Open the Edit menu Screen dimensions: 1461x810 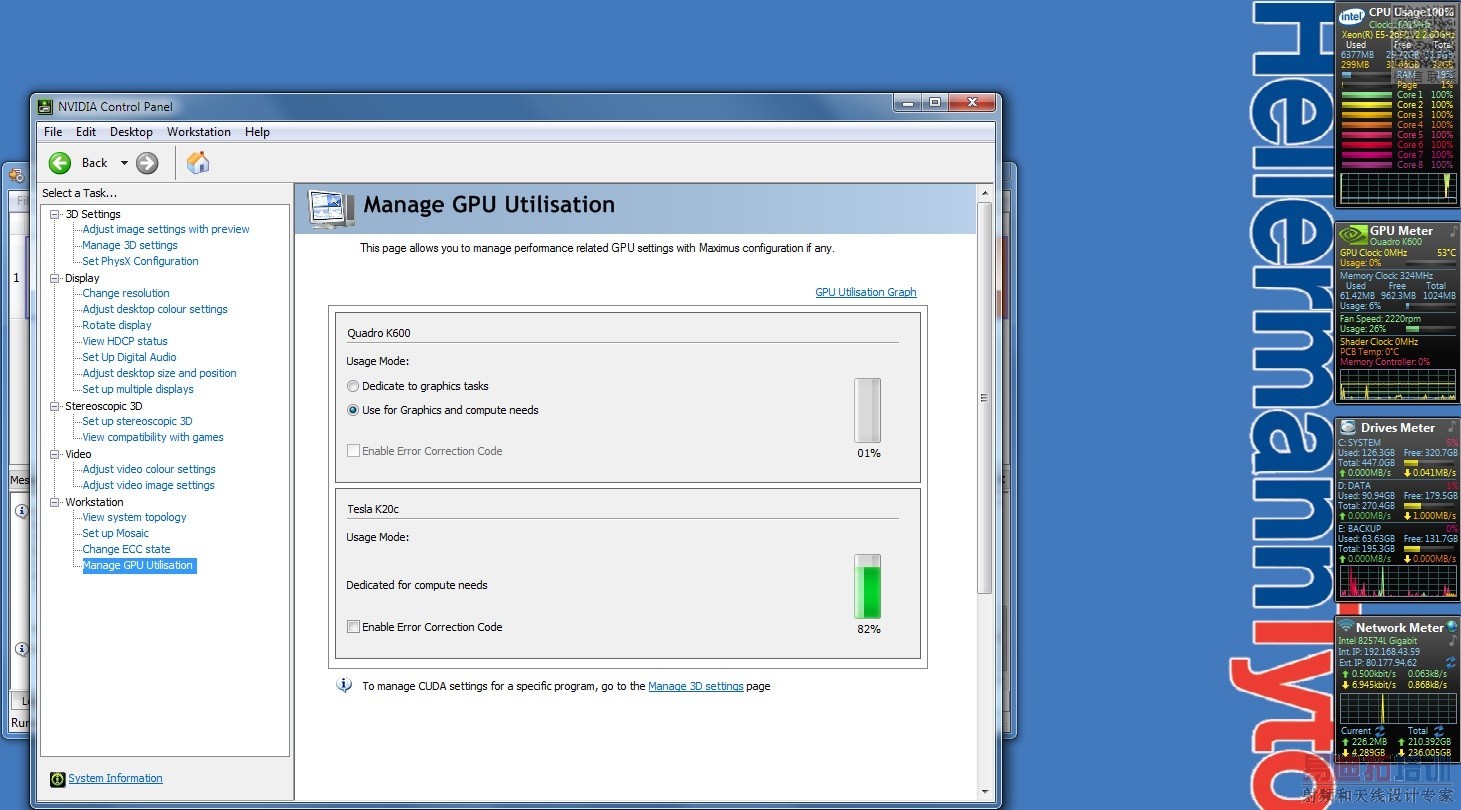pyautogui.click(x=86, y=132)
